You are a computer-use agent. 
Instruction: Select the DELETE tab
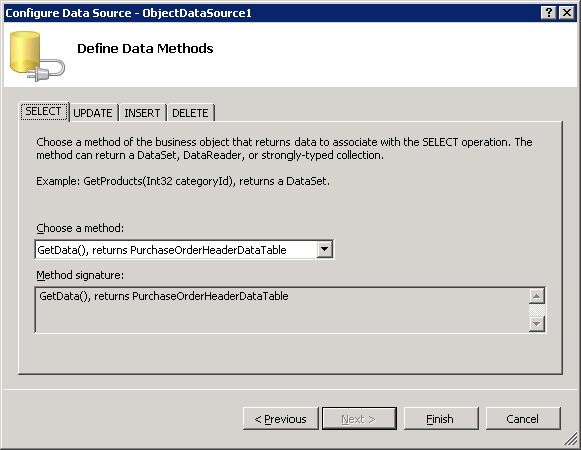[x=190, y=113]
